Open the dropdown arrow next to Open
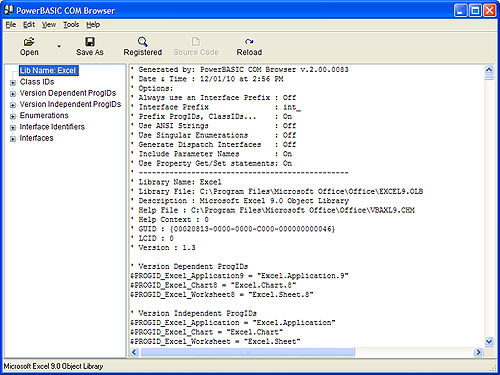Screen dimensions: 500x375 [x=59, y=46]
